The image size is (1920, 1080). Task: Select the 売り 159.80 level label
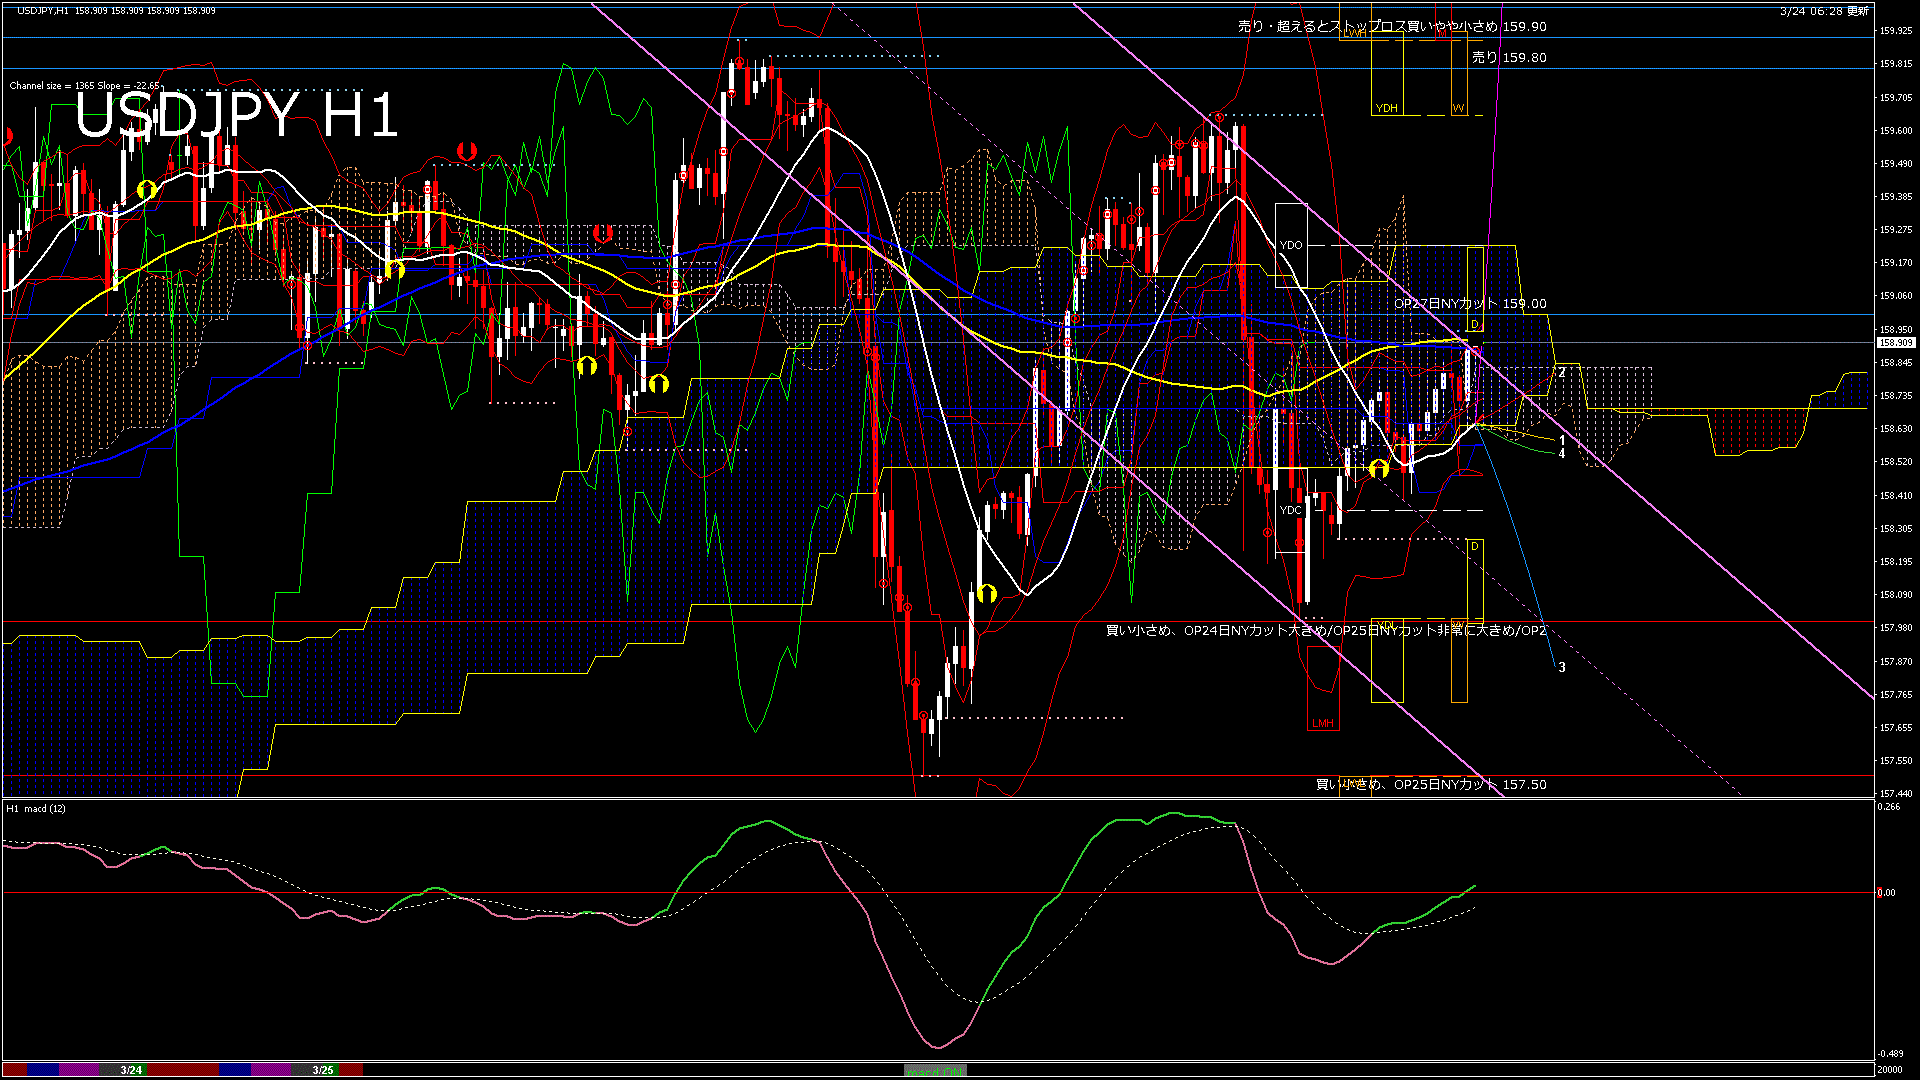pyautogui.click(x=1508, y=58)
